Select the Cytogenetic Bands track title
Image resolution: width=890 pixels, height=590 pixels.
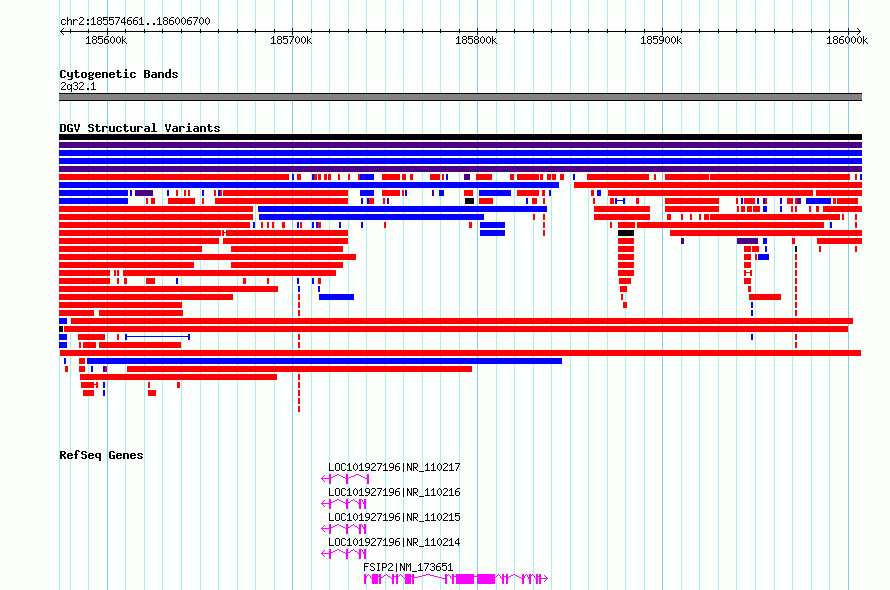click(x=119, y=74)
